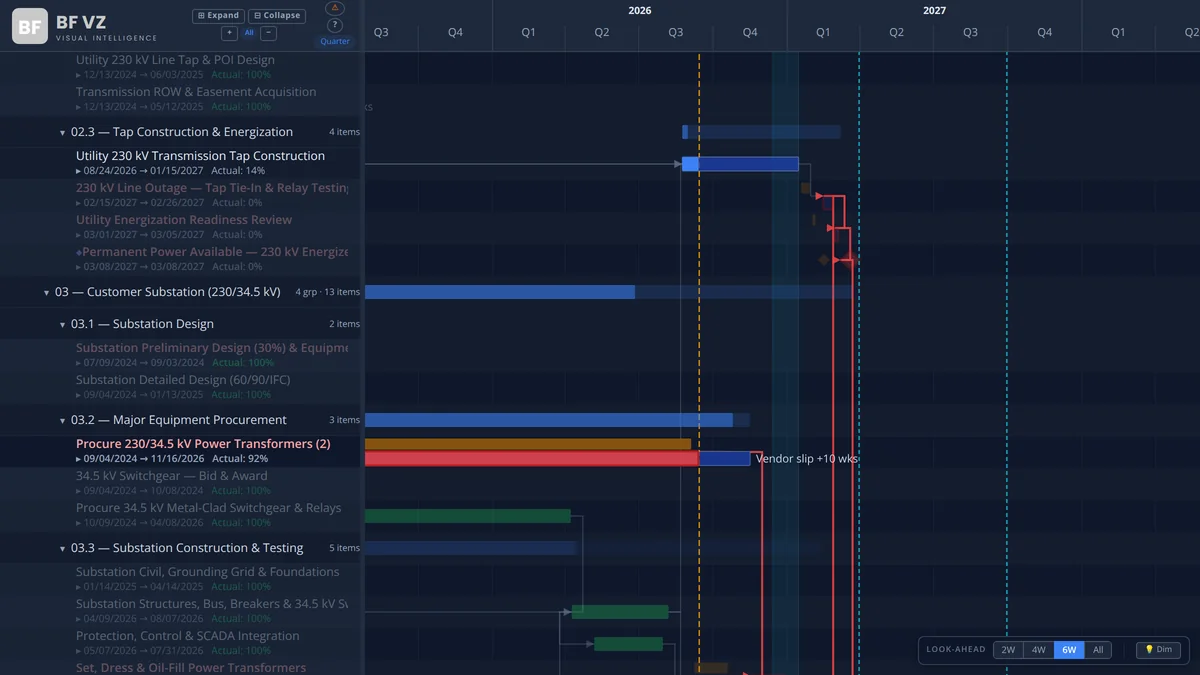Toggle the Dim lightbulb button
This screenshot has height=675, width=1200.
click(1158, 650)
